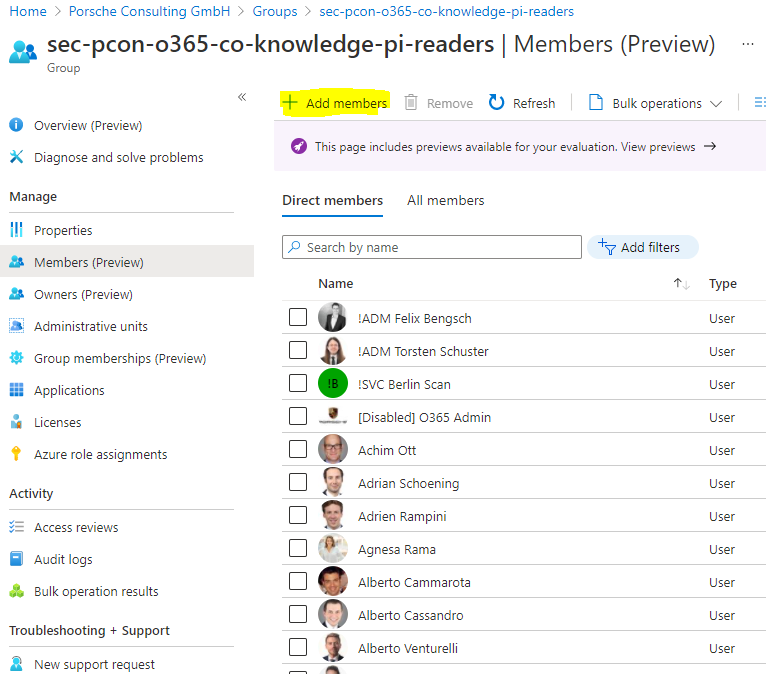Open Properties from the sidebar

point(63,230)
